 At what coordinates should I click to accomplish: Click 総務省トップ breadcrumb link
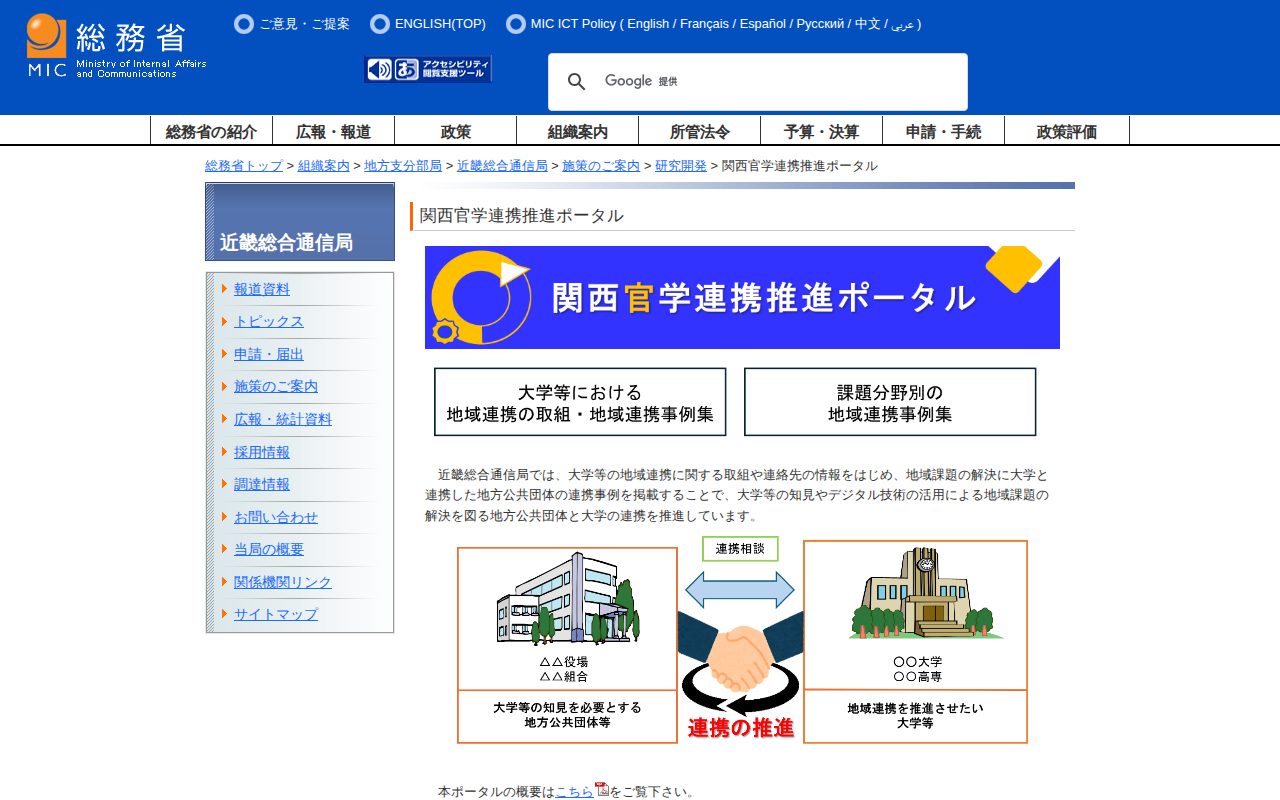click(x=244, y=166)
